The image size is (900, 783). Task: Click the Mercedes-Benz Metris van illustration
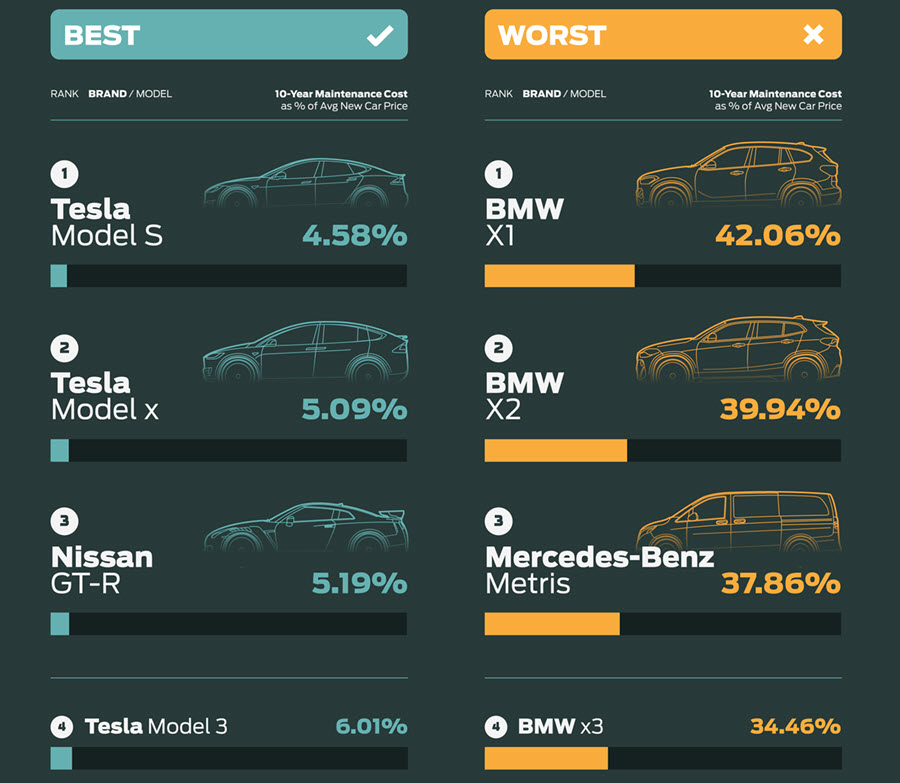(x=738, y=522)
